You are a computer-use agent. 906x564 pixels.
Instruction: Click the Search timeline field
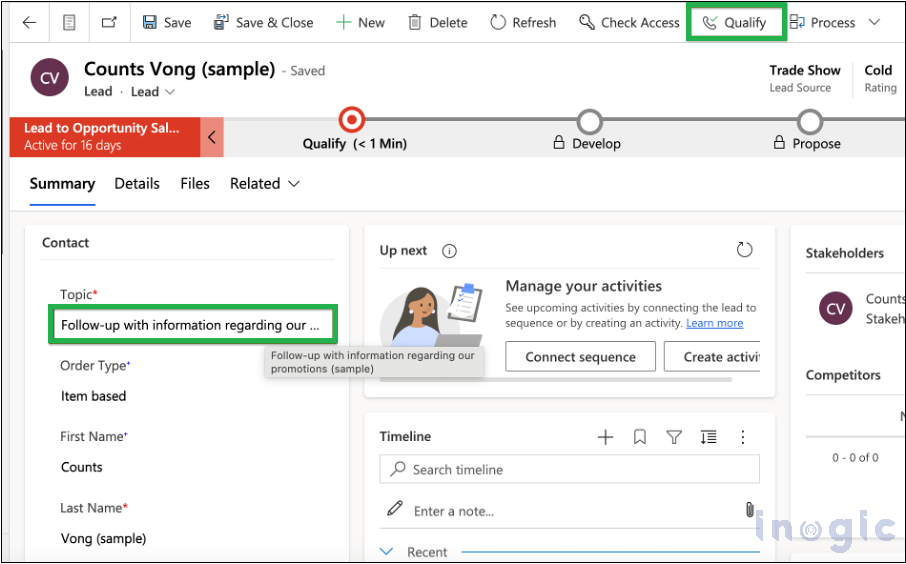pyautogui.click(x=570, y=469)
